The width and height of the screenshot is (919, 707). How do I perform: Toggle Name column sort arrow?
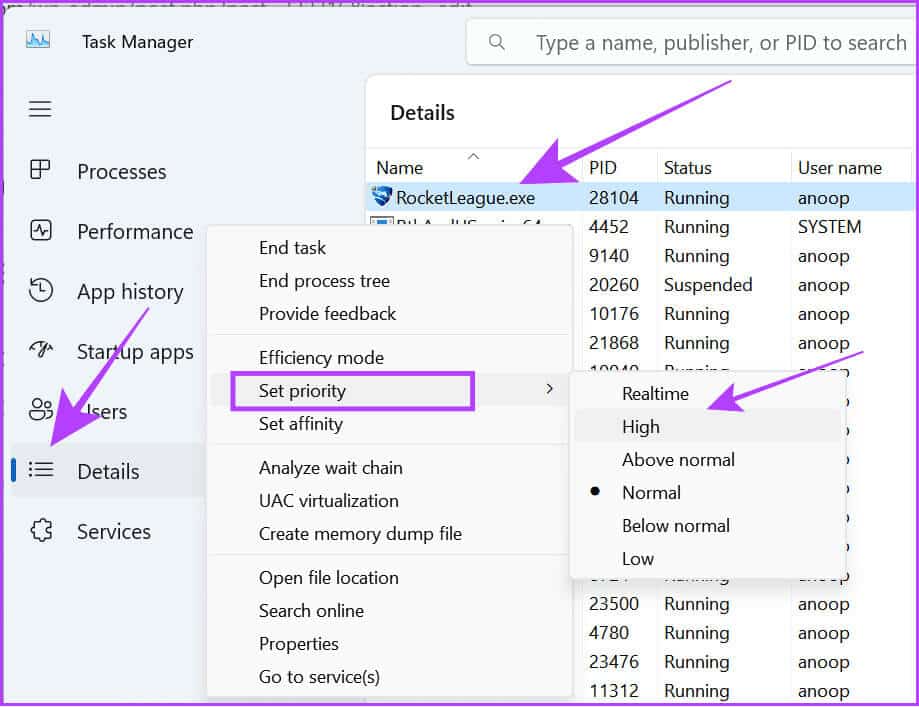click(474, 156)
